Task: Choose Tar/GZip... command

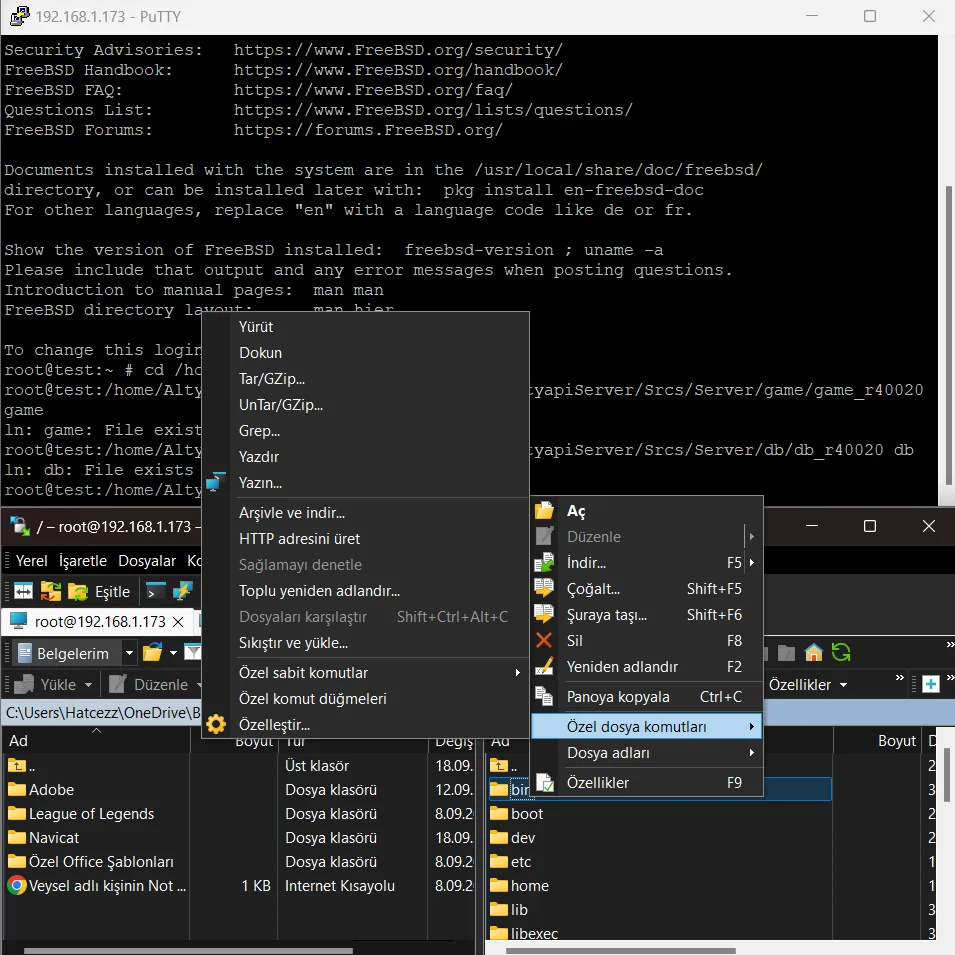Action: tap(365, 379)
